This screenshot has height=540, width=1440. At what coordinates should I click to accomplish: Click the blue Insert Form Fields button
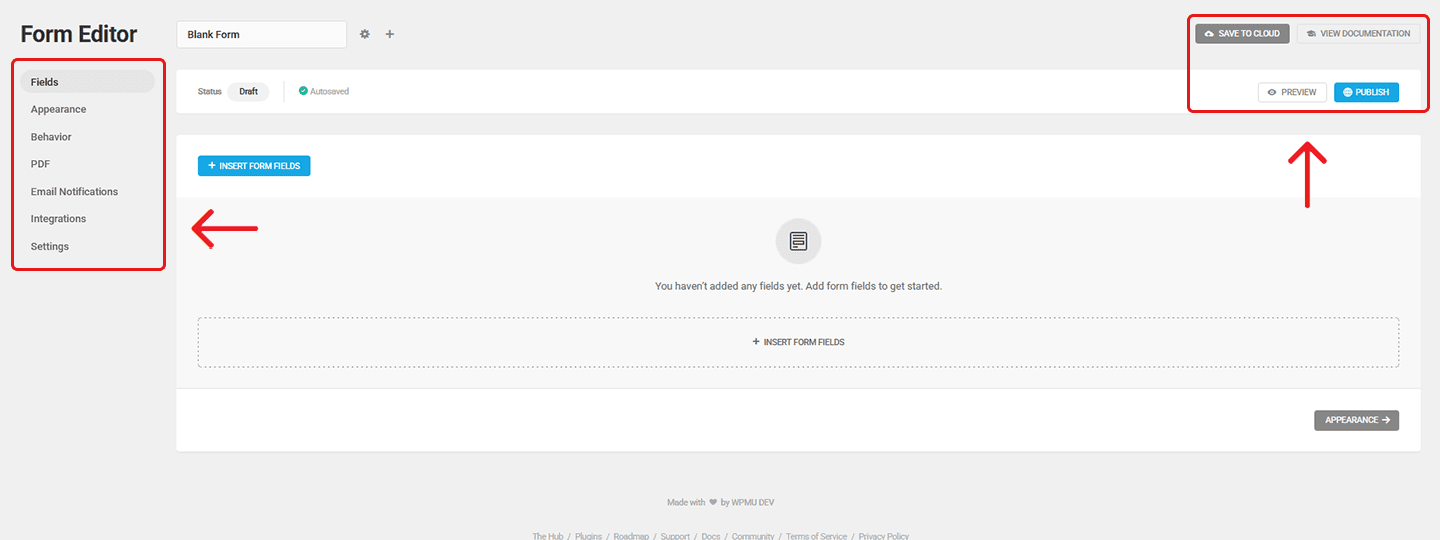pos(254,166)
